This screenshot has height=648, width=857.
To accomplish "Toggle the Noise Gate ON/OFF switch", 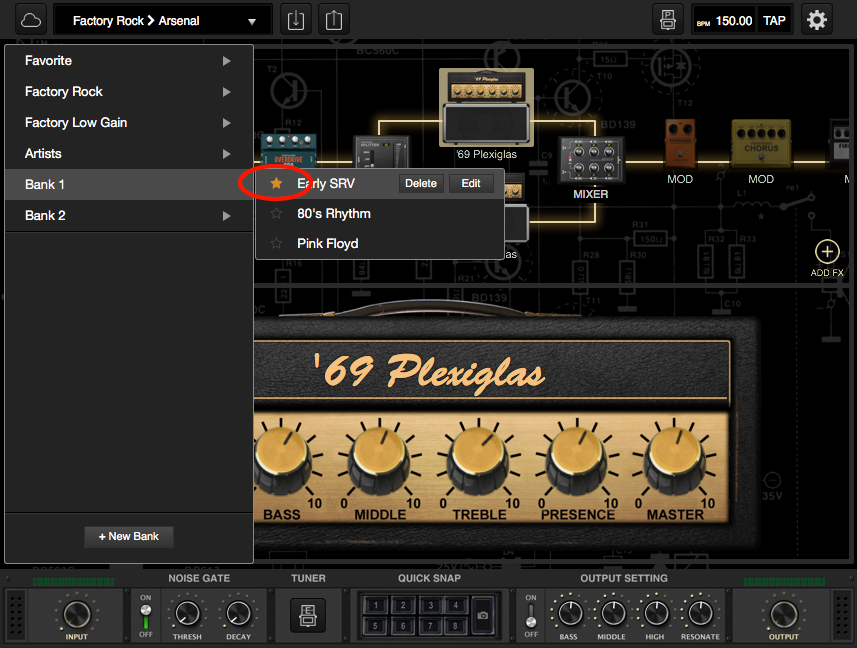I will coord(146,616).
